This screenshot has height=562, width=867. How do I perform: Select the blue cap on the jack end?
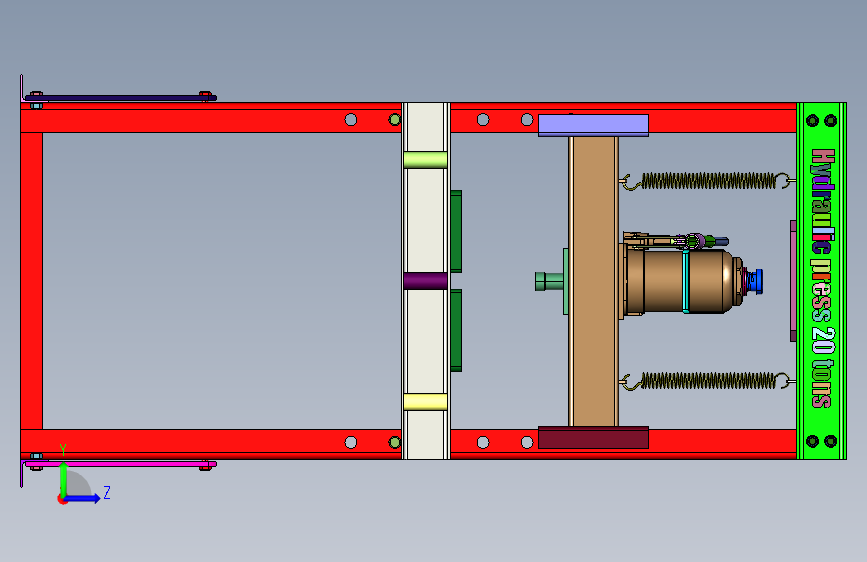point(755,281)
